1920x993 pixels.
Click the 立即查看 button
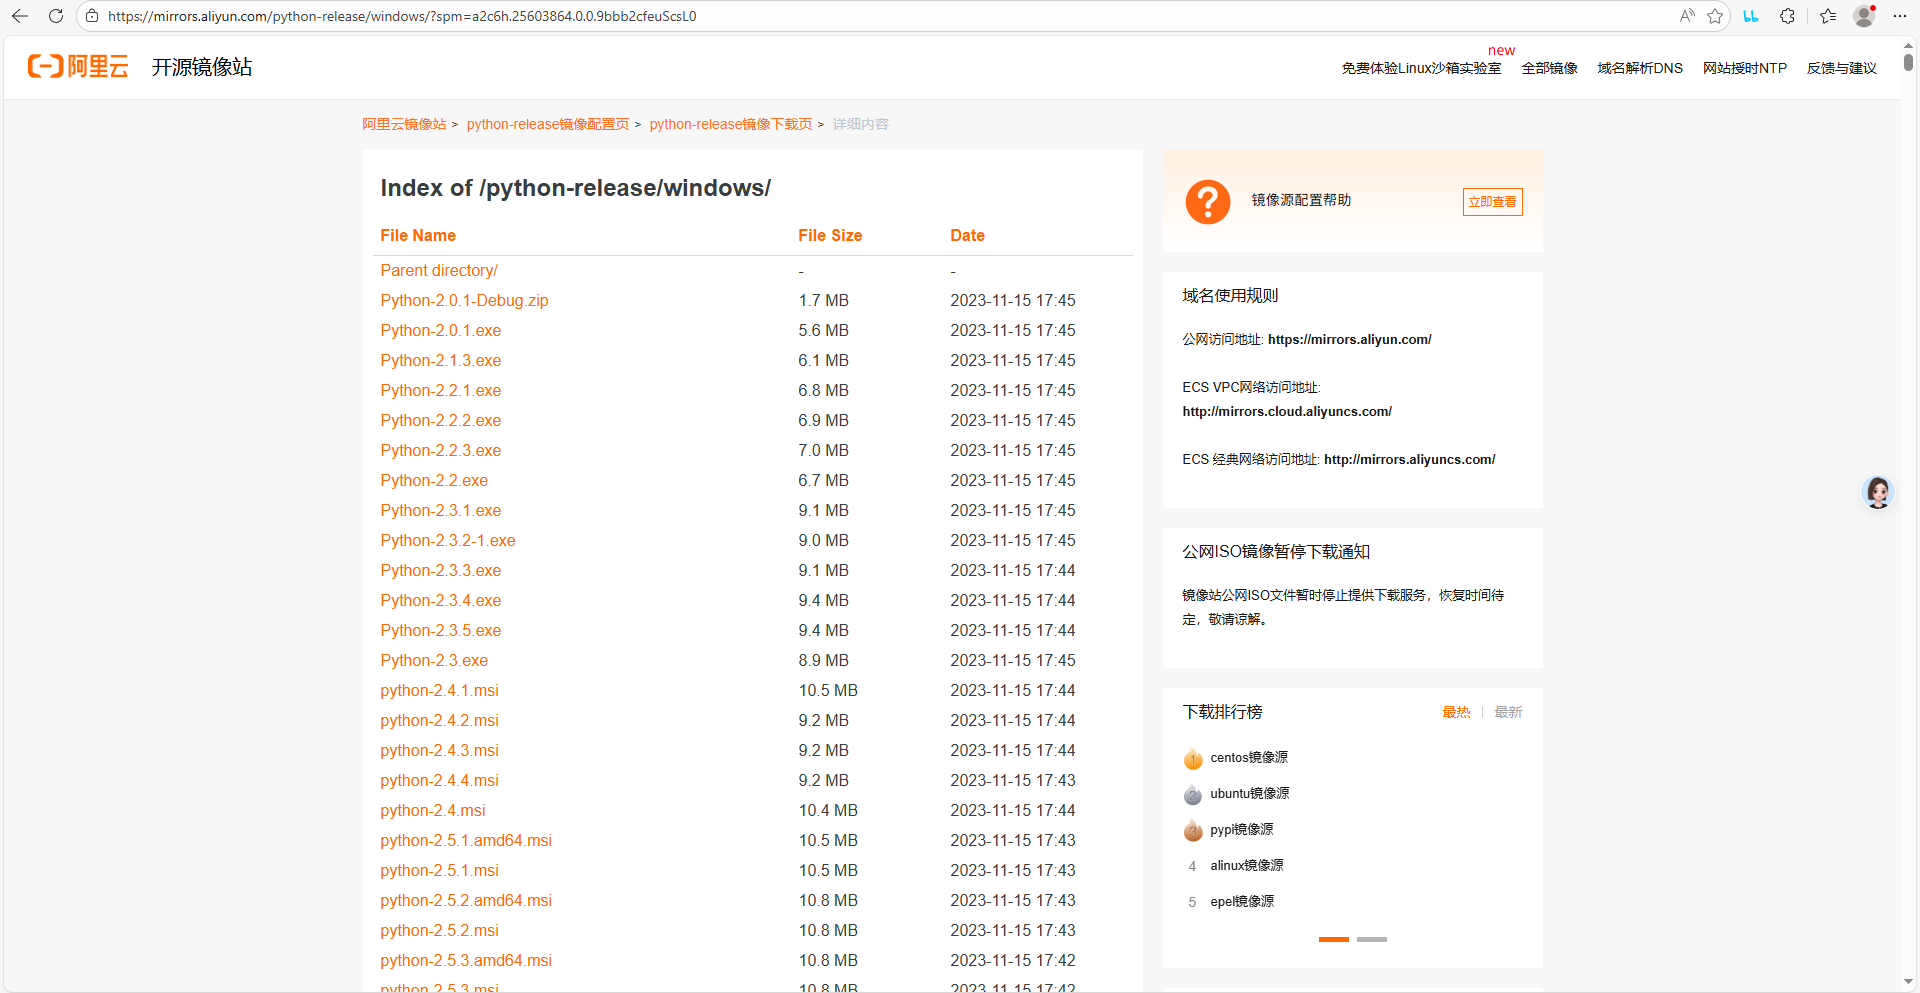point(1492,202)
